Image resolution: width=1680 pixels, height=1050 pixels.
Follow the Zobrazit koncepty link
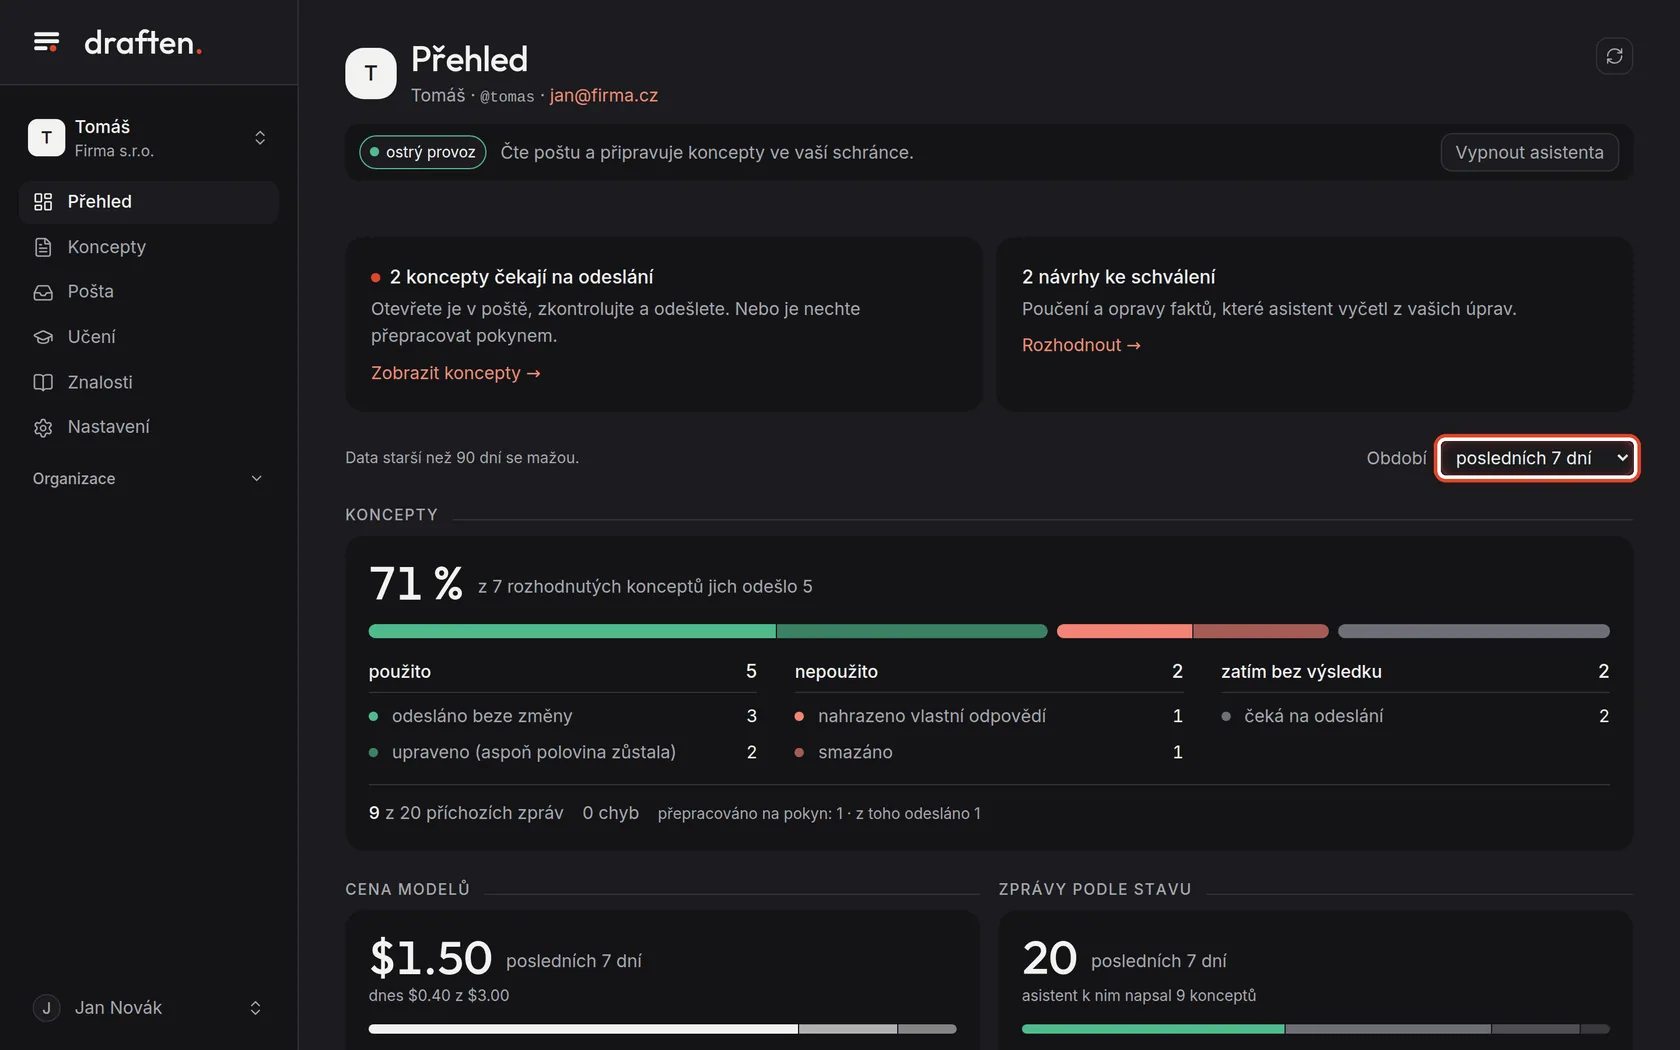tap(456, 373)
